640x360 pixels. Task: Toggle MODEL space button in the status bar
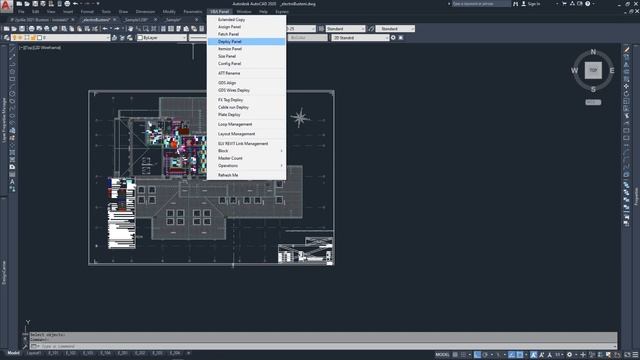click(x=442, y=355)
